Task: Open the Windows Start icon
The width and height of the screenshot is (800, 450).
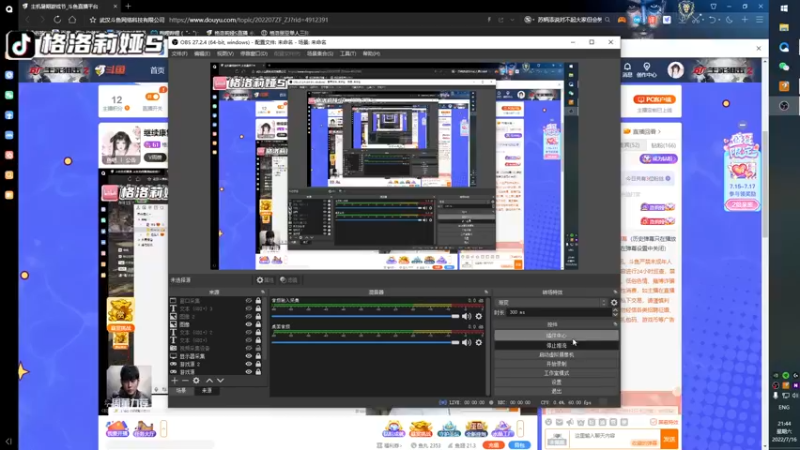Action: (784, 9)
